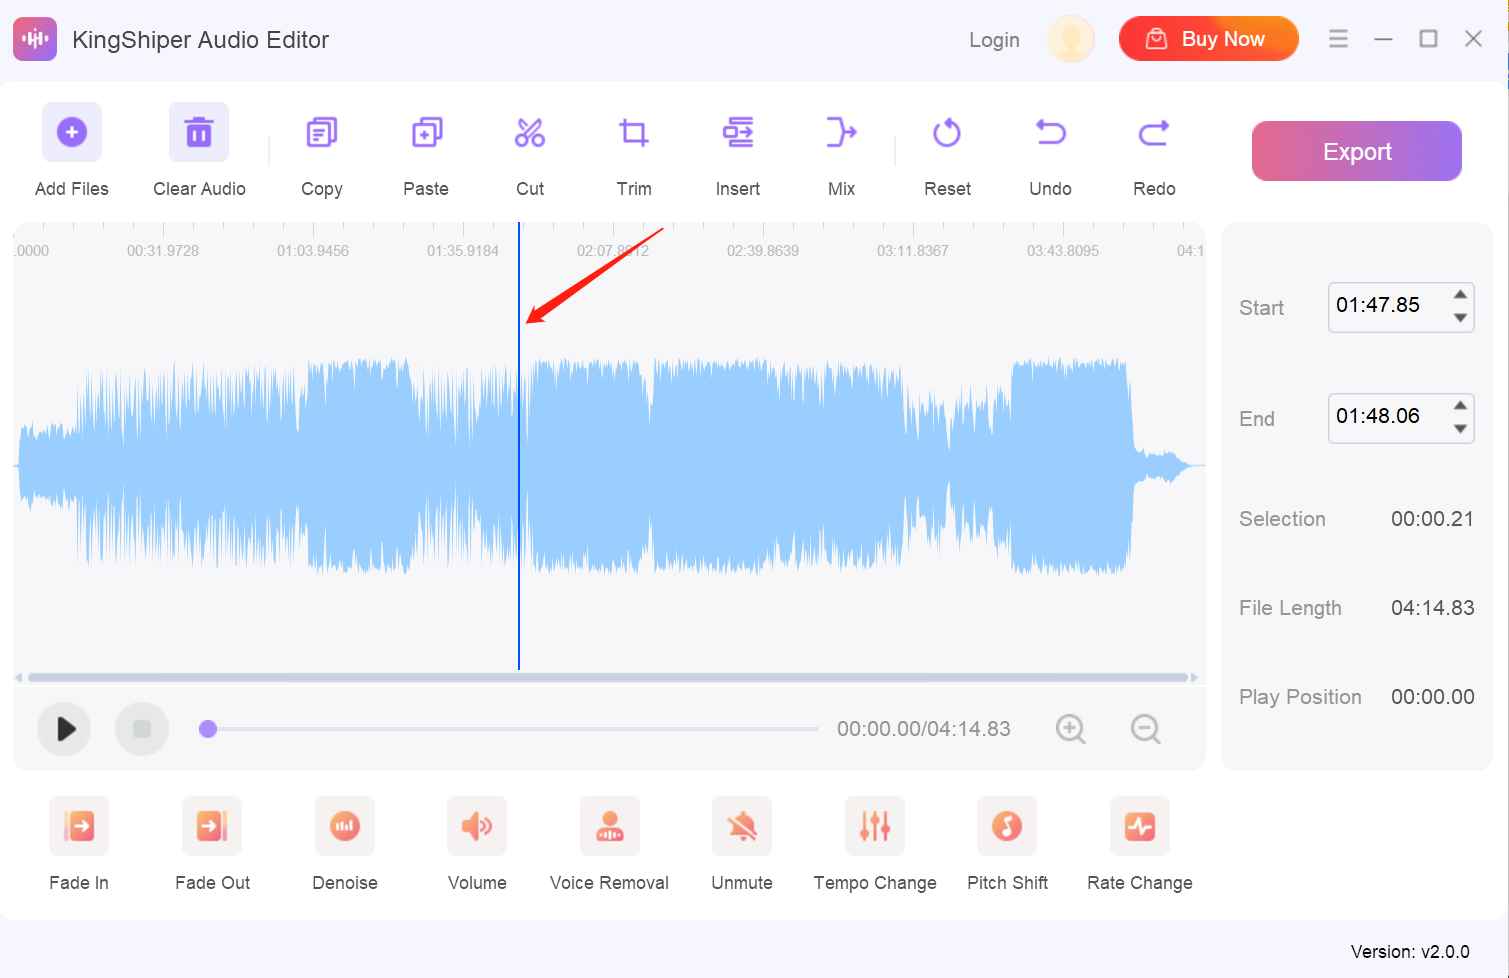The image size is (1509, 978).
Task: Click the Undo icon
Action: point(1049,132)
